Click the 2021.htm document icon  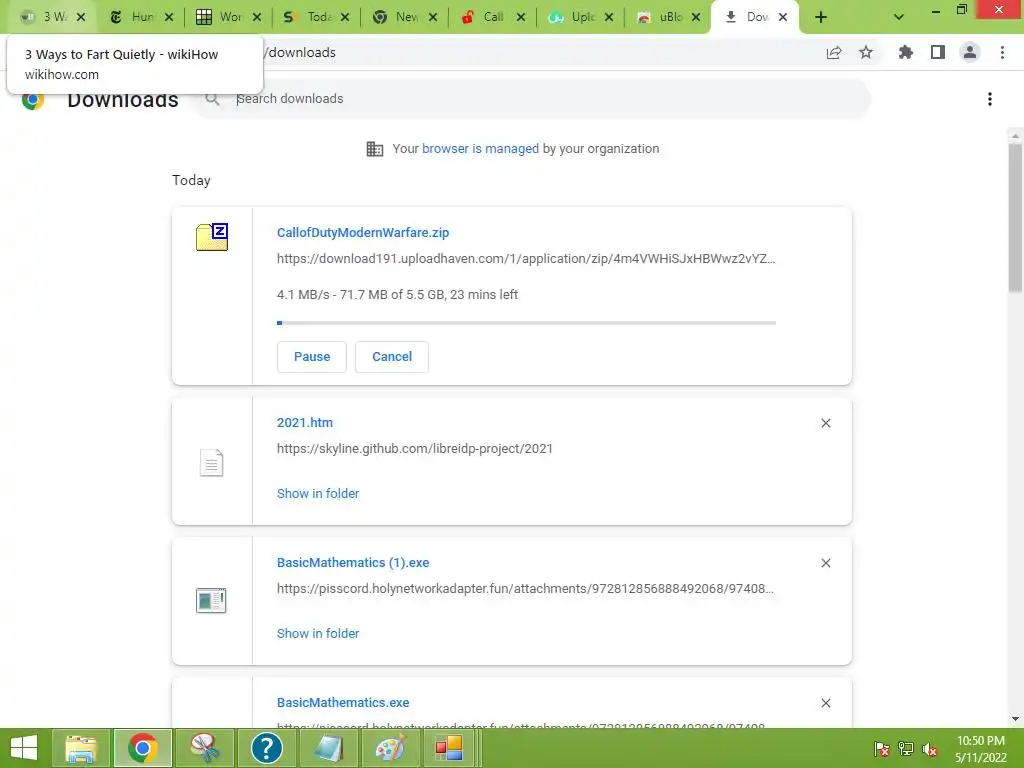tap(212, 463)
